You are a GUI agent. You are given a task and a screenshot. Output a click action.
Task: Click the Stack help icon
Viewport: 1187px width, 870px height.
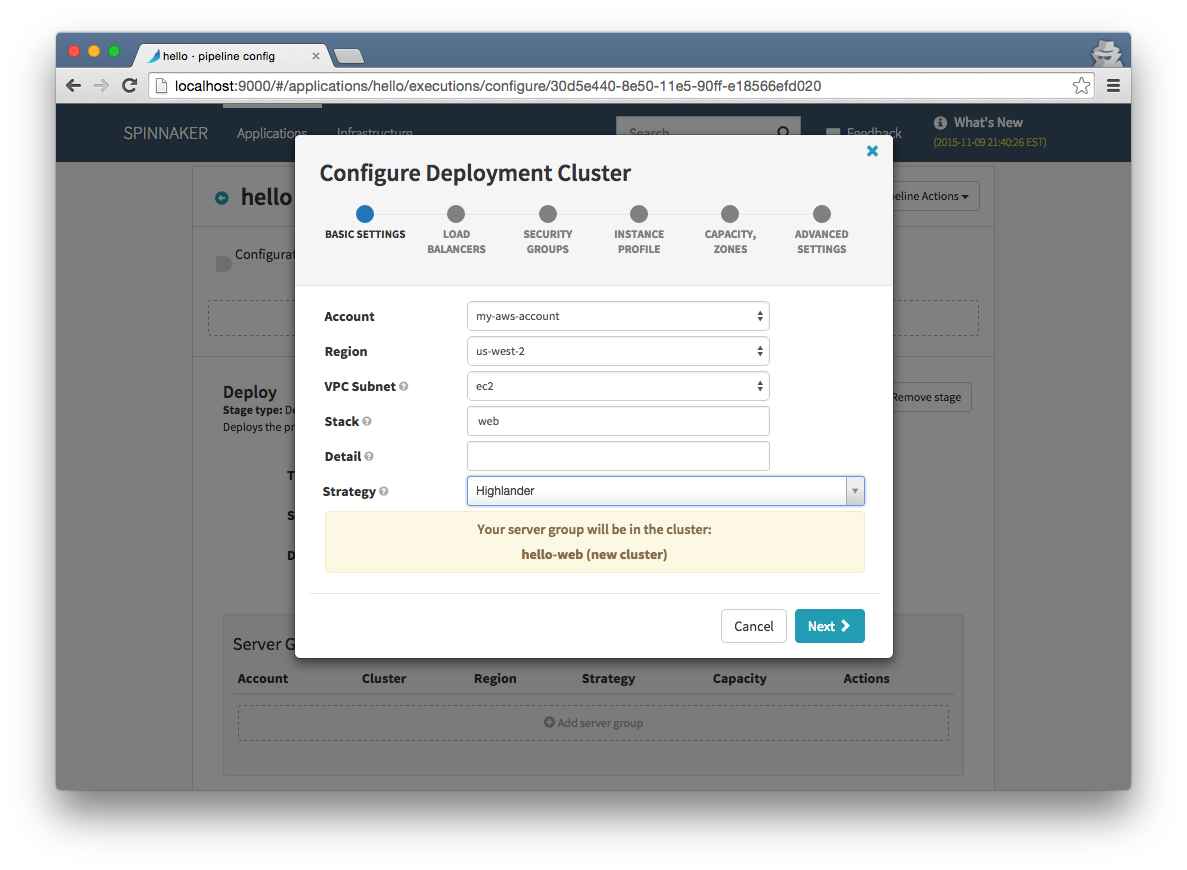(366, 421)
